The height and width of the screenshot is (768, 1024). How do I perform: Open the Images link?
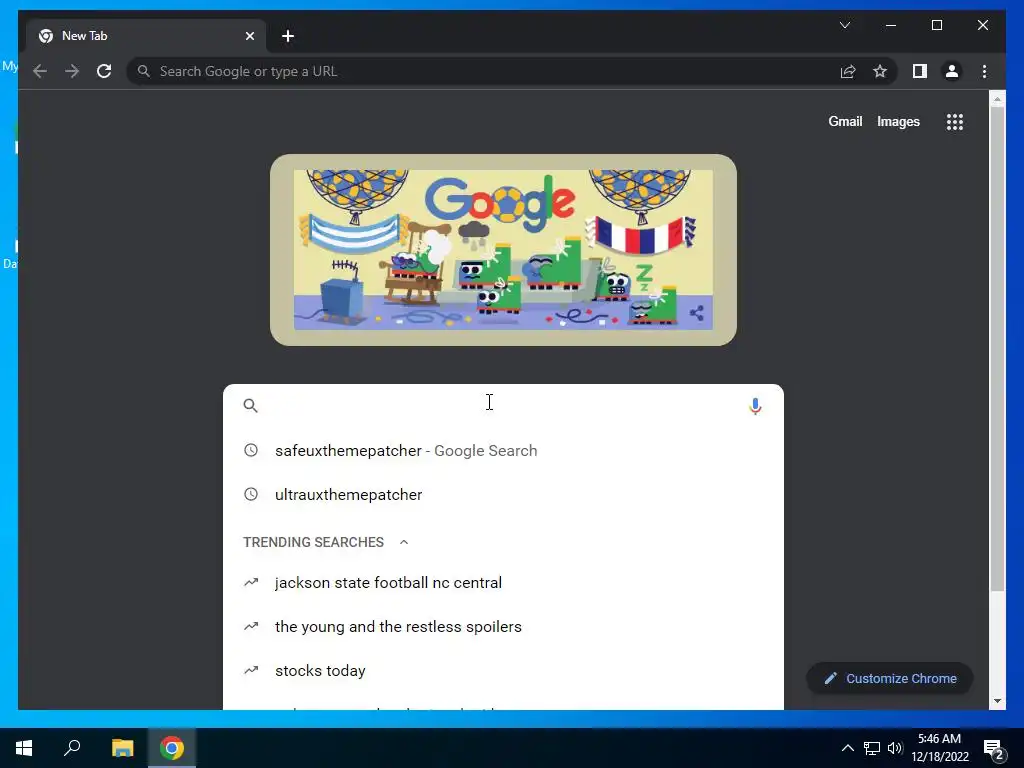pos(898,121)
